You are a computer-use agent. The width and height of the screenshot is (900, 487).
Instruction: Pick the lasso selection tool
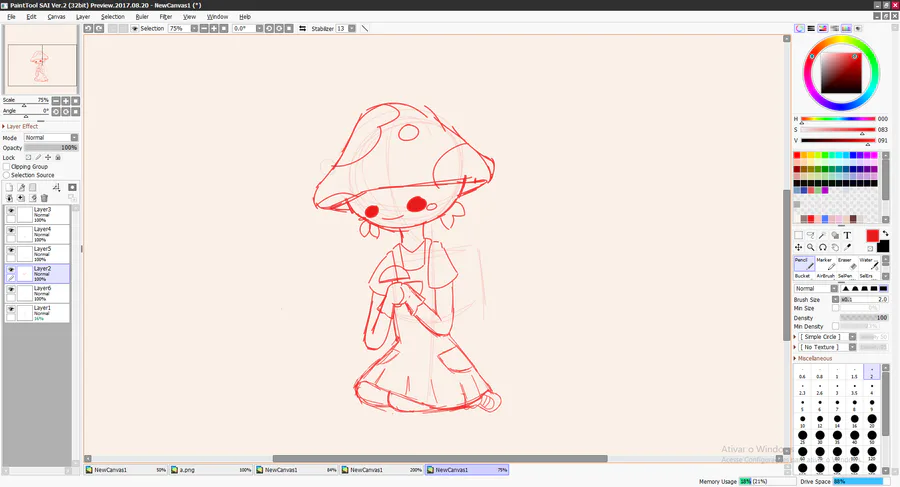point(810,235)
